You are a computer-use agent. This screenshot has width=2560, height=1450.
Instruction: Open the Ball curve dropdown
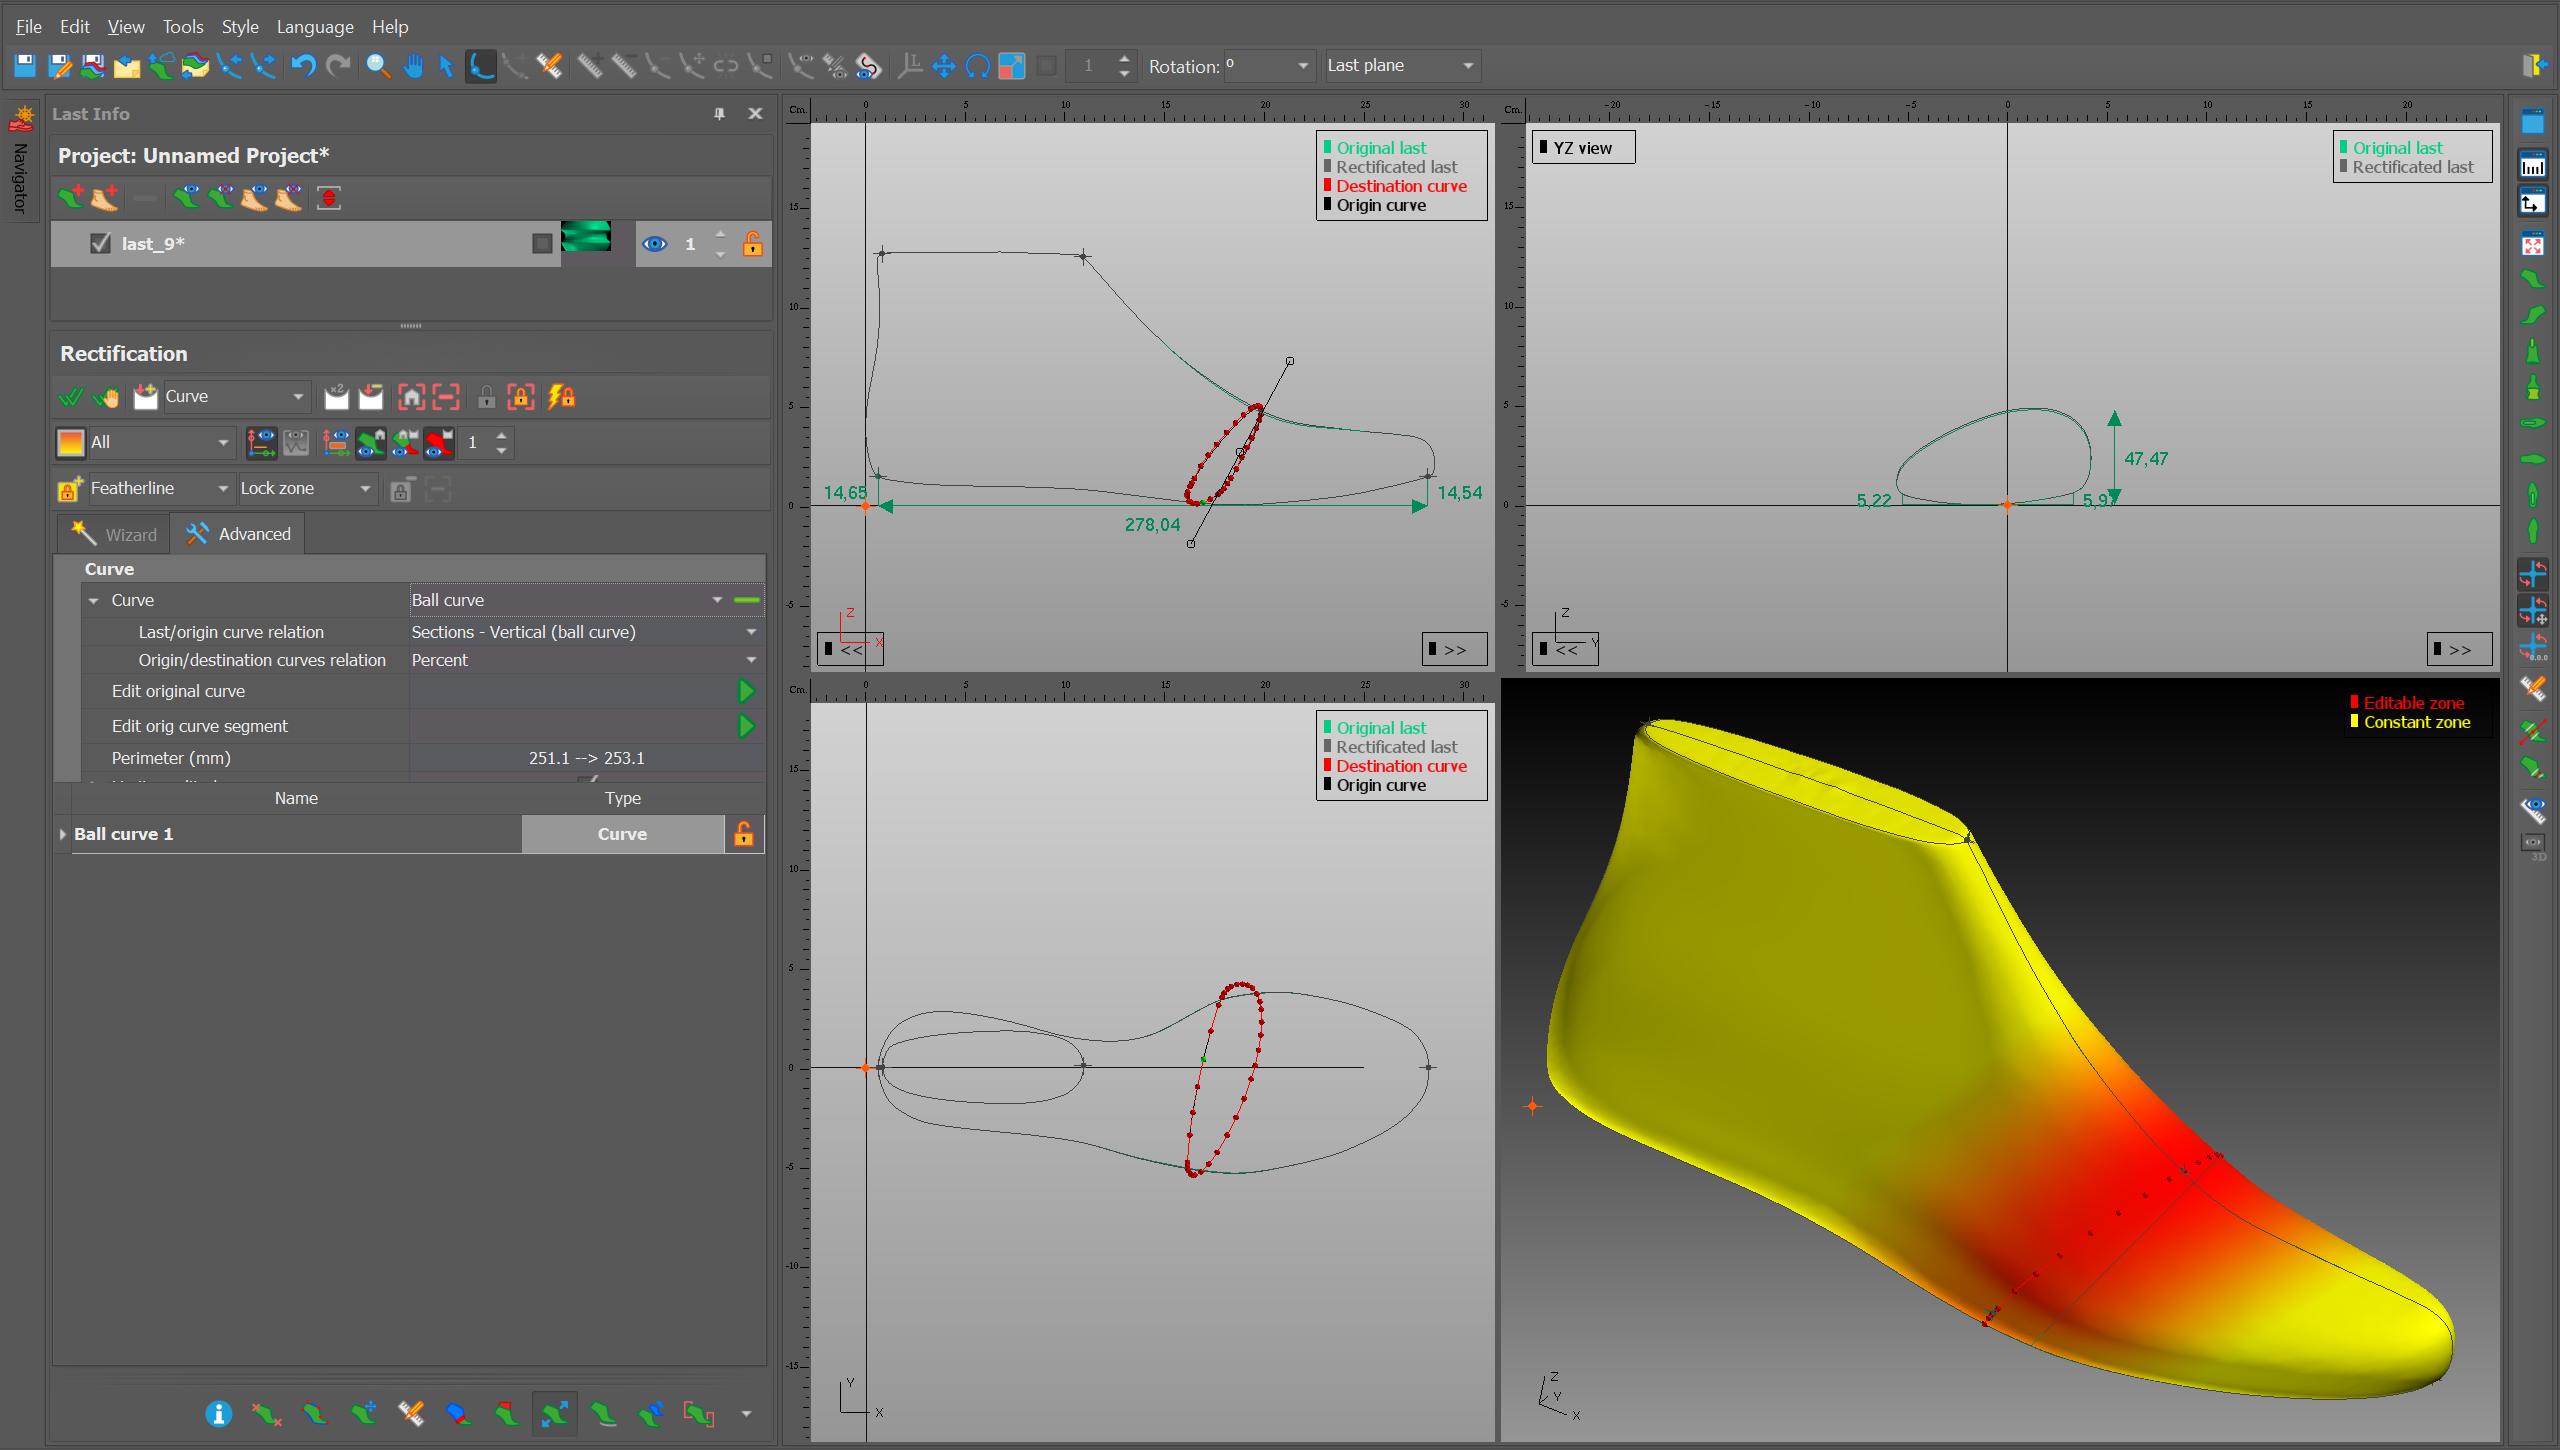click(716, 600)
